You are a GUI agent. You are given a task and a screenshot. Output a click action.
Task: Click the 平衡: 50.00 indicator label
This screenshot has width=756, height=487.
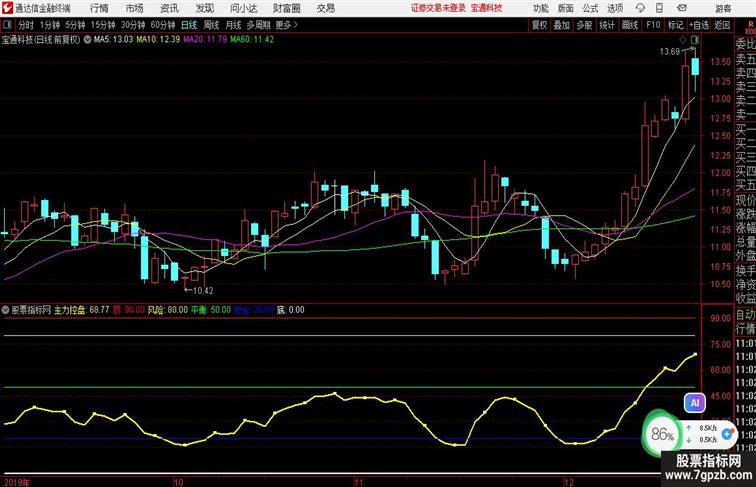(211, 310)
